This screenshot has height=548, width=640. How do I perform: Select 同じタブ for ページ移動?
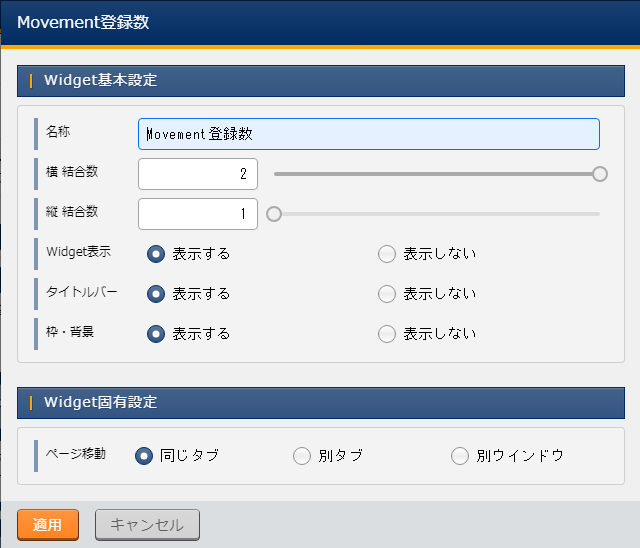pos(144,456)
